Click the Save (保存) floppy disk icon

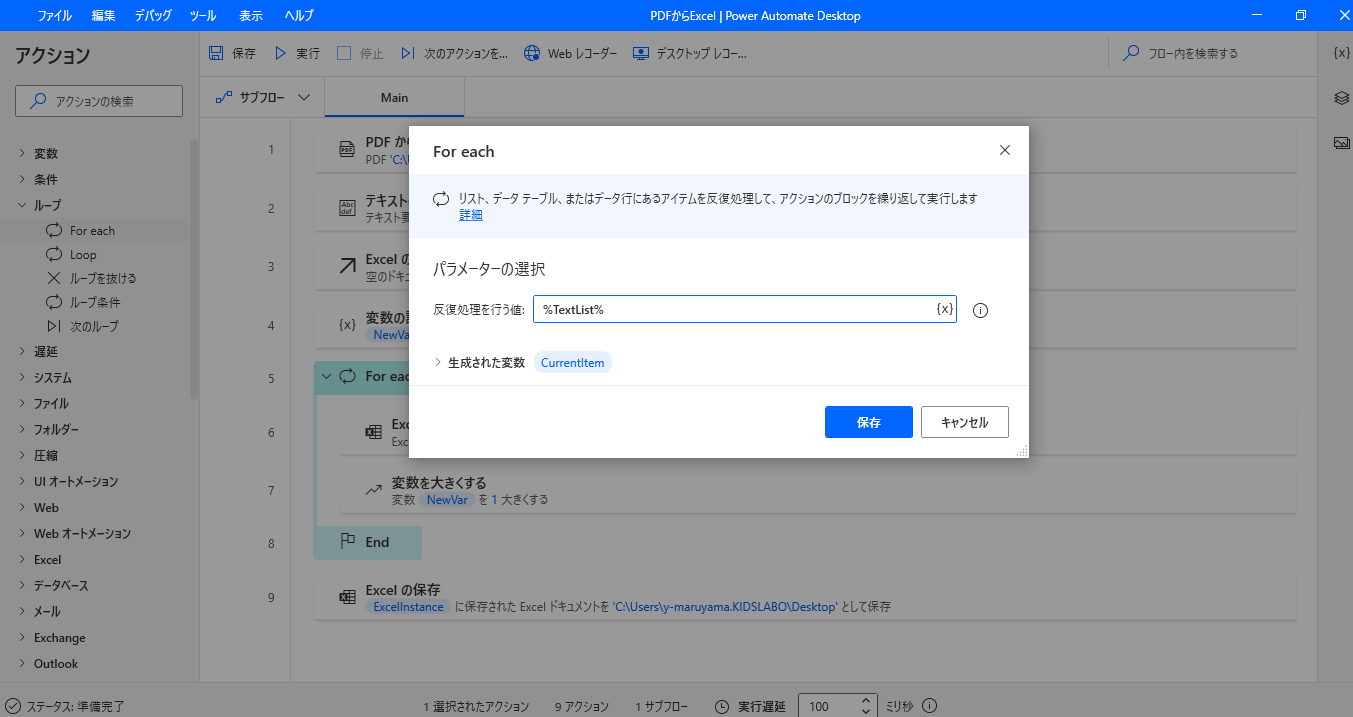[216, 53]
